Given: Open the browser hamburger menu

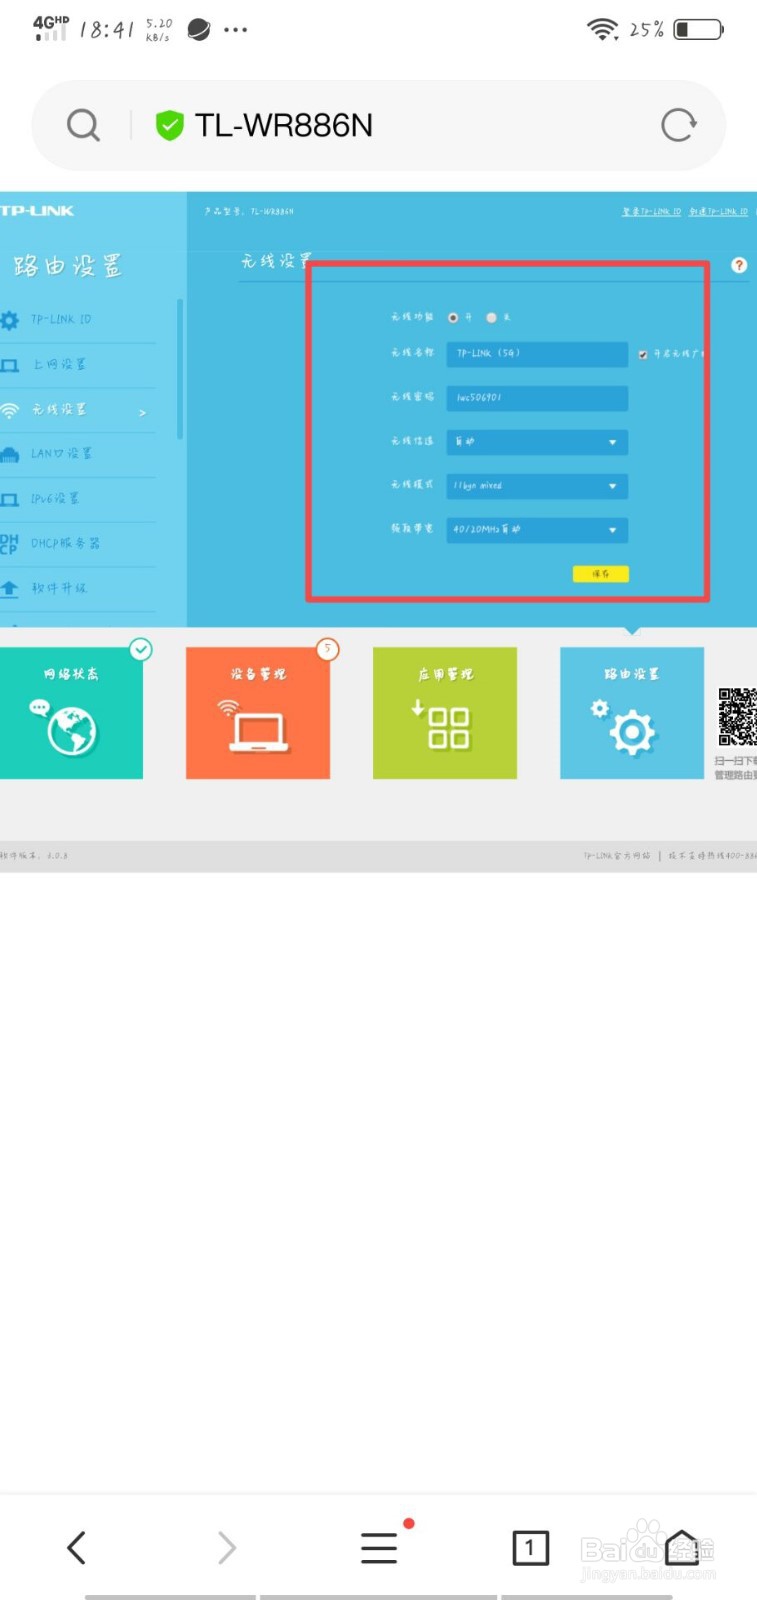Looking at the screenshot, I should (379, 1547).
